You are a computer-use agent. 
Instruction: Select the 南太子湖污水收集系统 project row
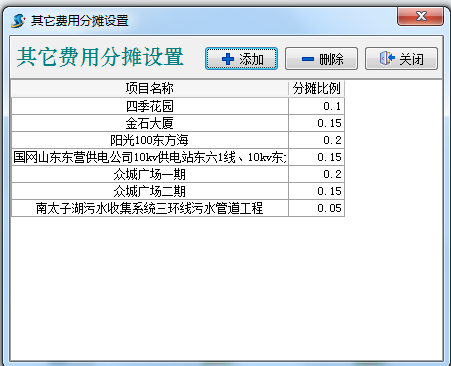(178, 208)
